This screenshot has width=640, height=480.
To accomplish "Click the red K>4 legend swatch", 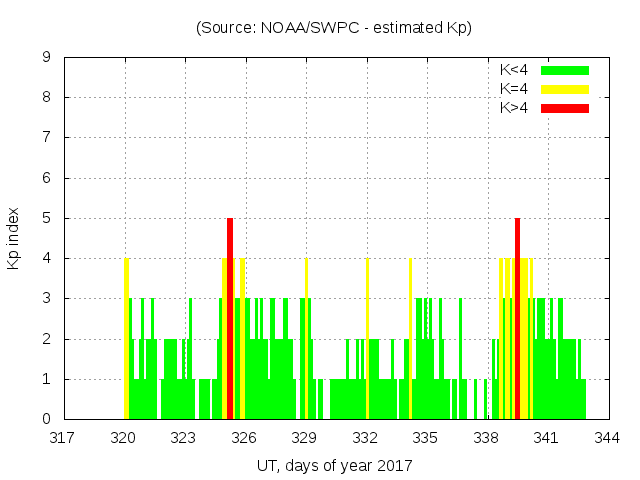I will (x=565, y=107).
